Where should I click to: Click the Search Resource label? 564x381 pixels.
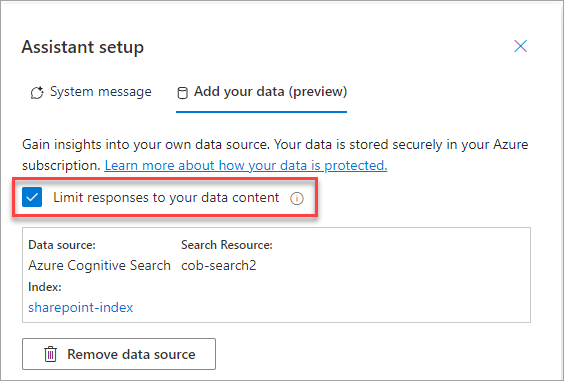coord(227,245)
